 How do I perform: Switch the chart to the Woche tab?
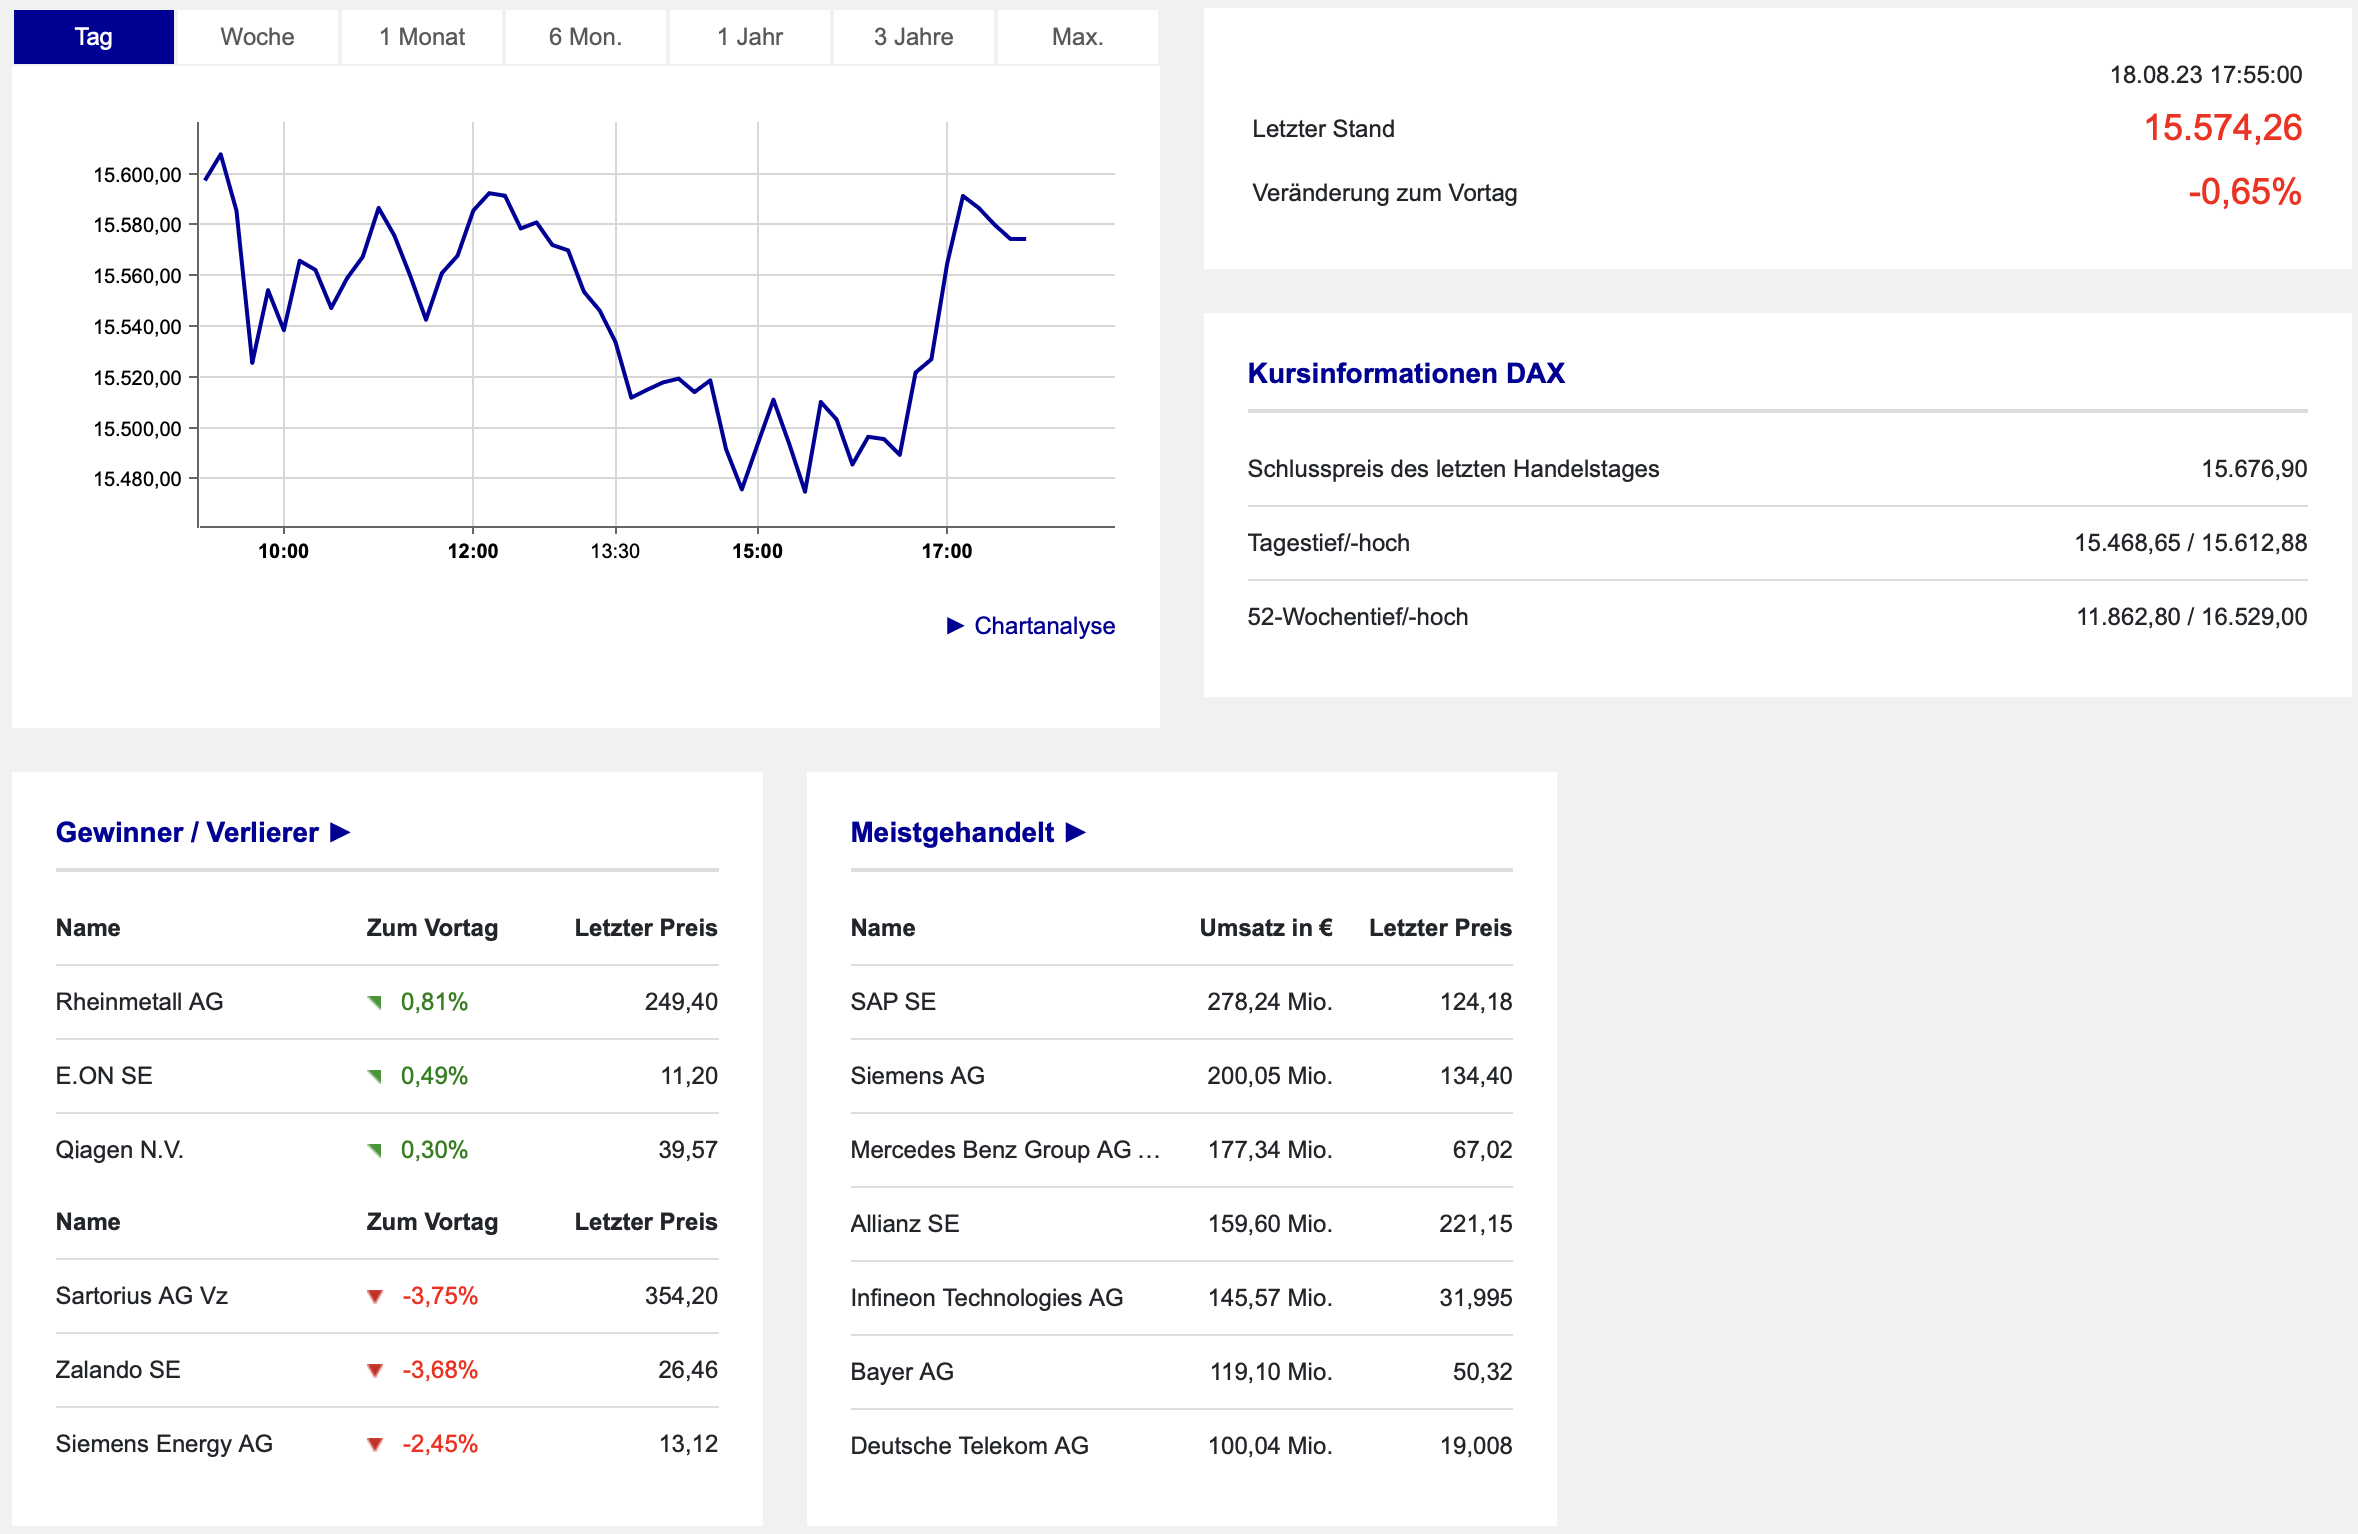[257, 37]
